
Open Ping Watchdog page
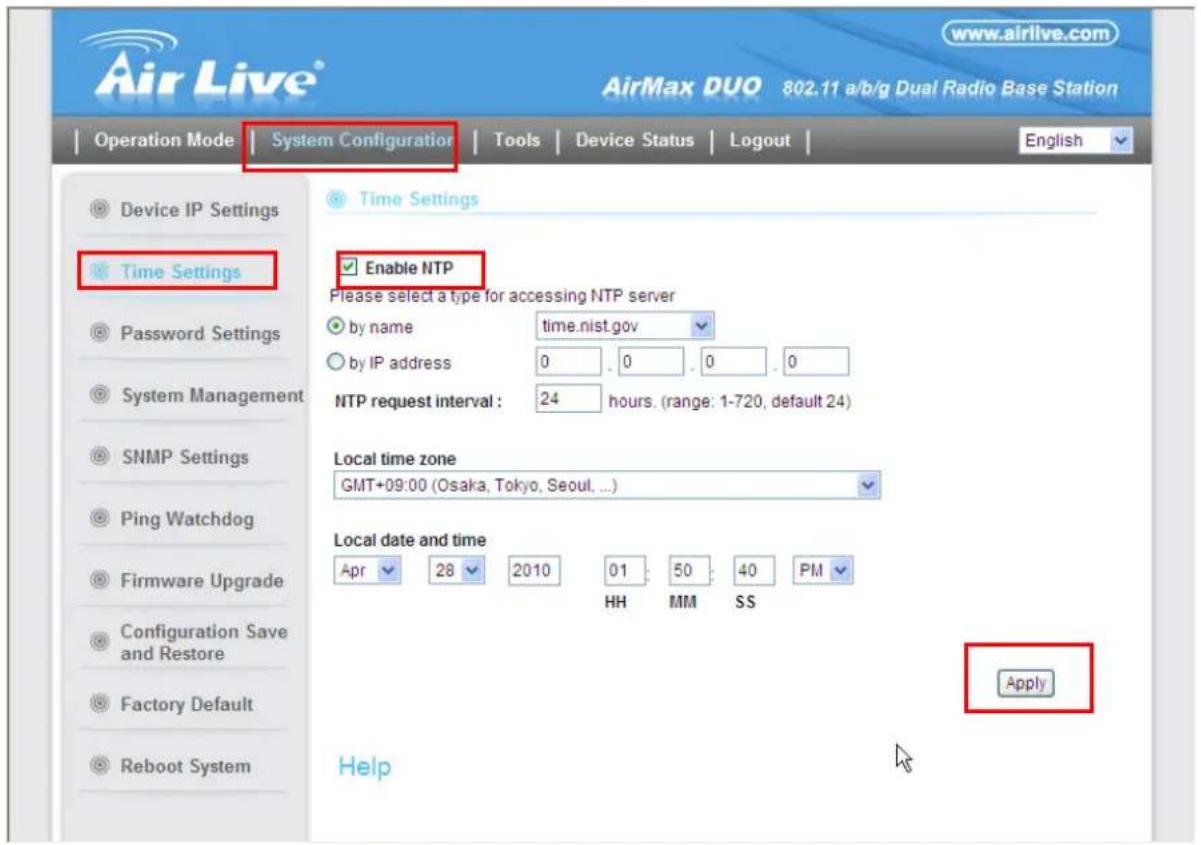(x=187, y=519)
